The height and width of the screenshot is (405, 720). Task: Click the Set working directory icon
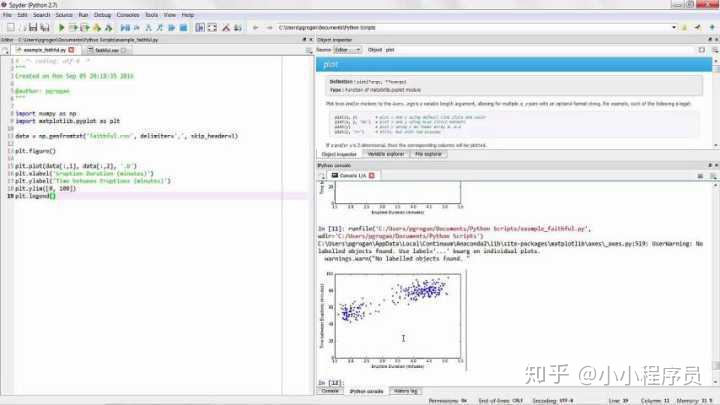(x=698, y=28)
